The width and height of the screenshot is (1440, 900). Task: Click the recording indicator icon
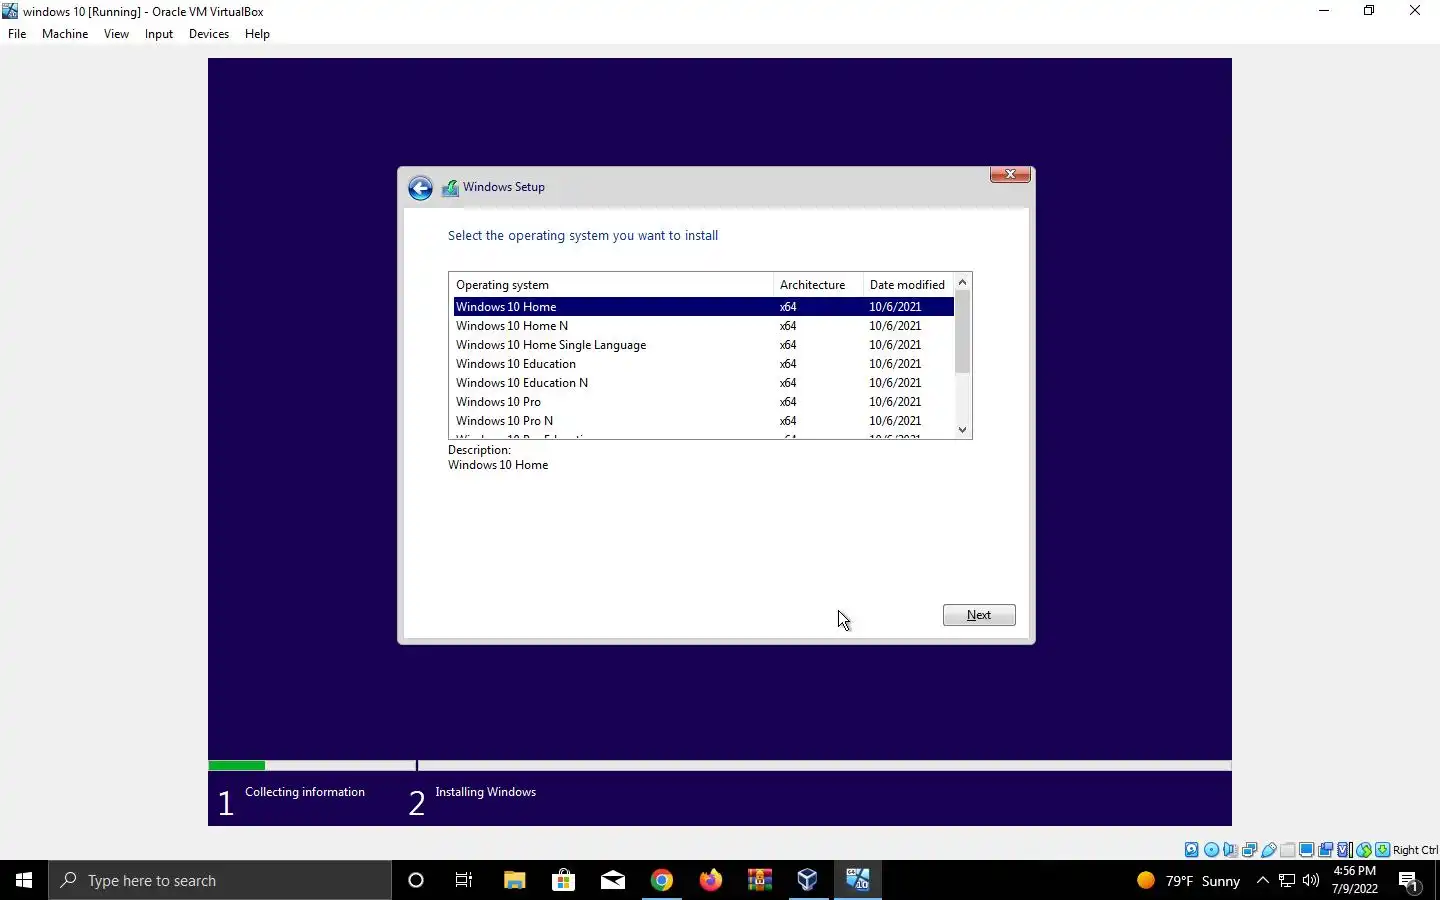pos(1325,850)
